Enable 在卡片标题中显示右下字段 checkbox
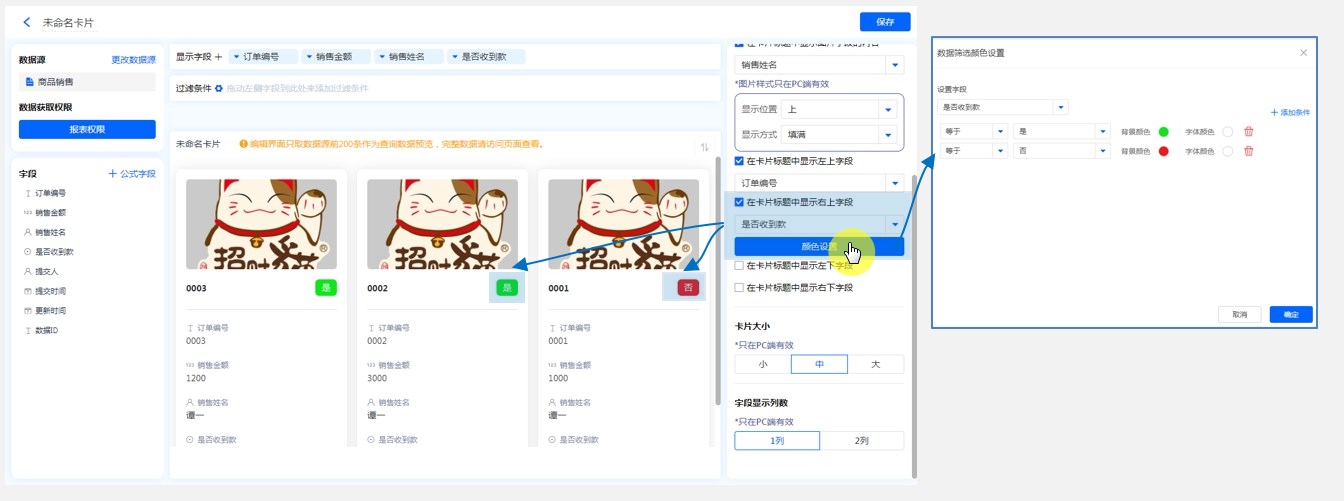The width and height of the screenshot is (1344, 501). click(740, 288)
